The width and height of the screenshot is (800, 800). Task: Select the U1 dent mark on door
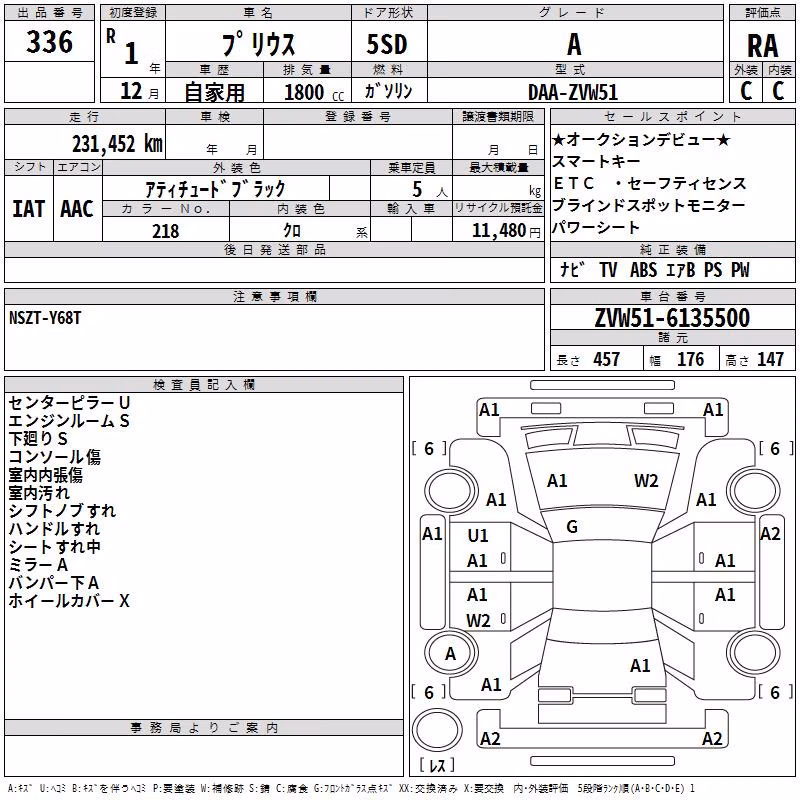[478, 536]
